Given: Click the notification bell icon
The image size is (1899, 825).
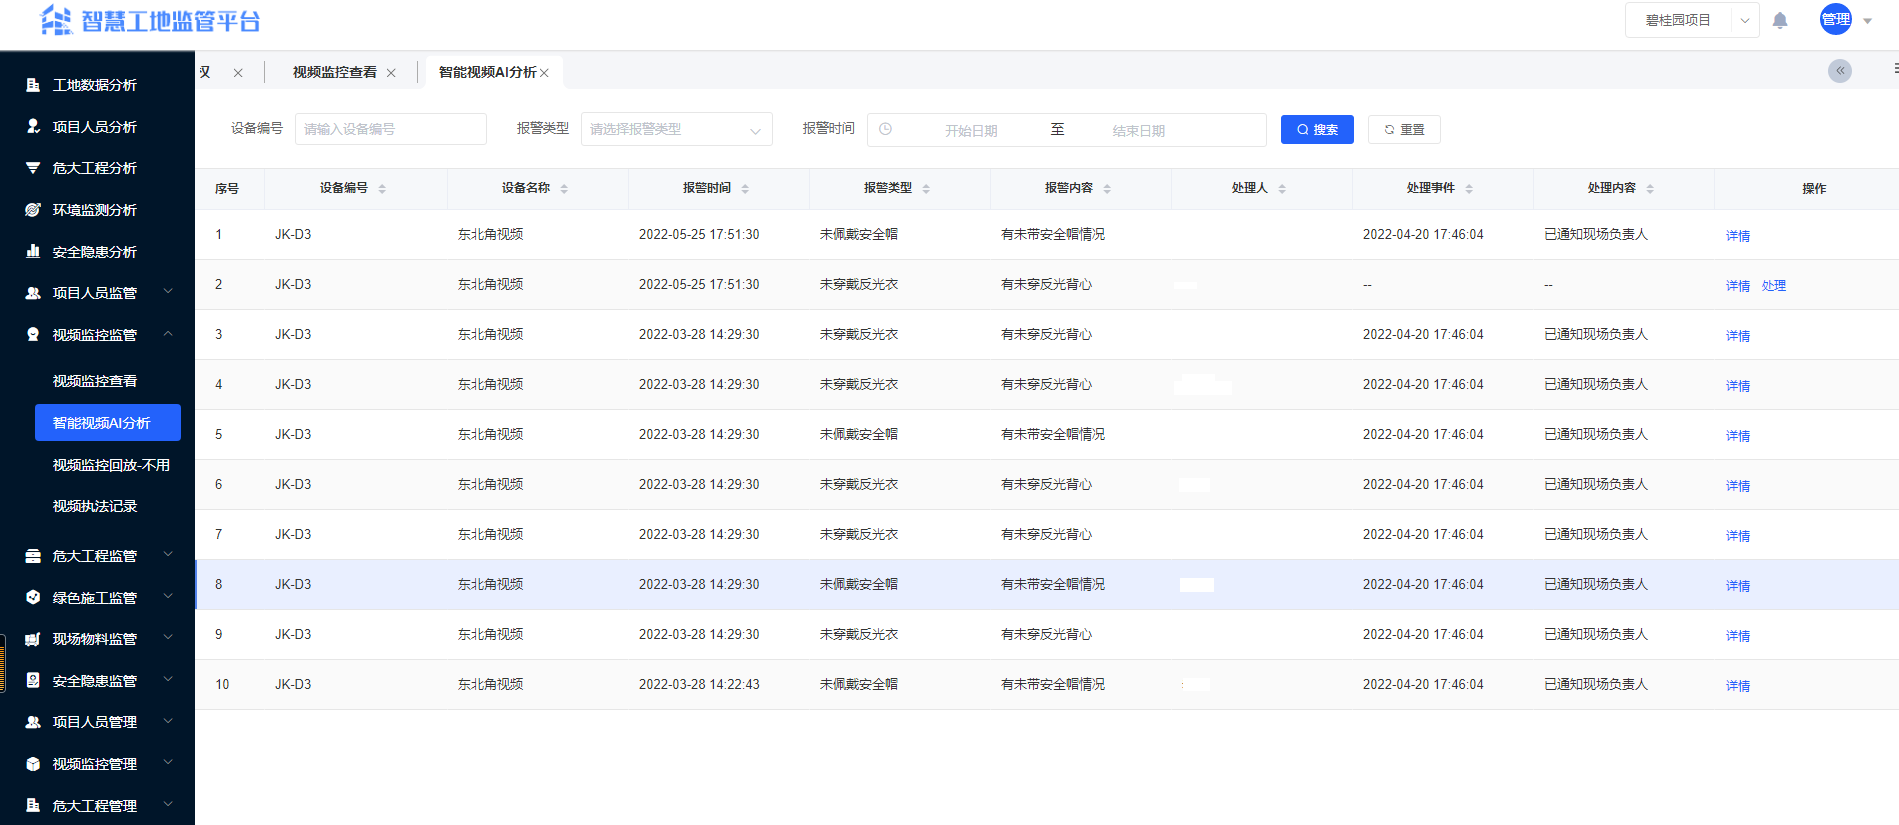Looking at the screenshot, I should click(x=1780, y=20).
